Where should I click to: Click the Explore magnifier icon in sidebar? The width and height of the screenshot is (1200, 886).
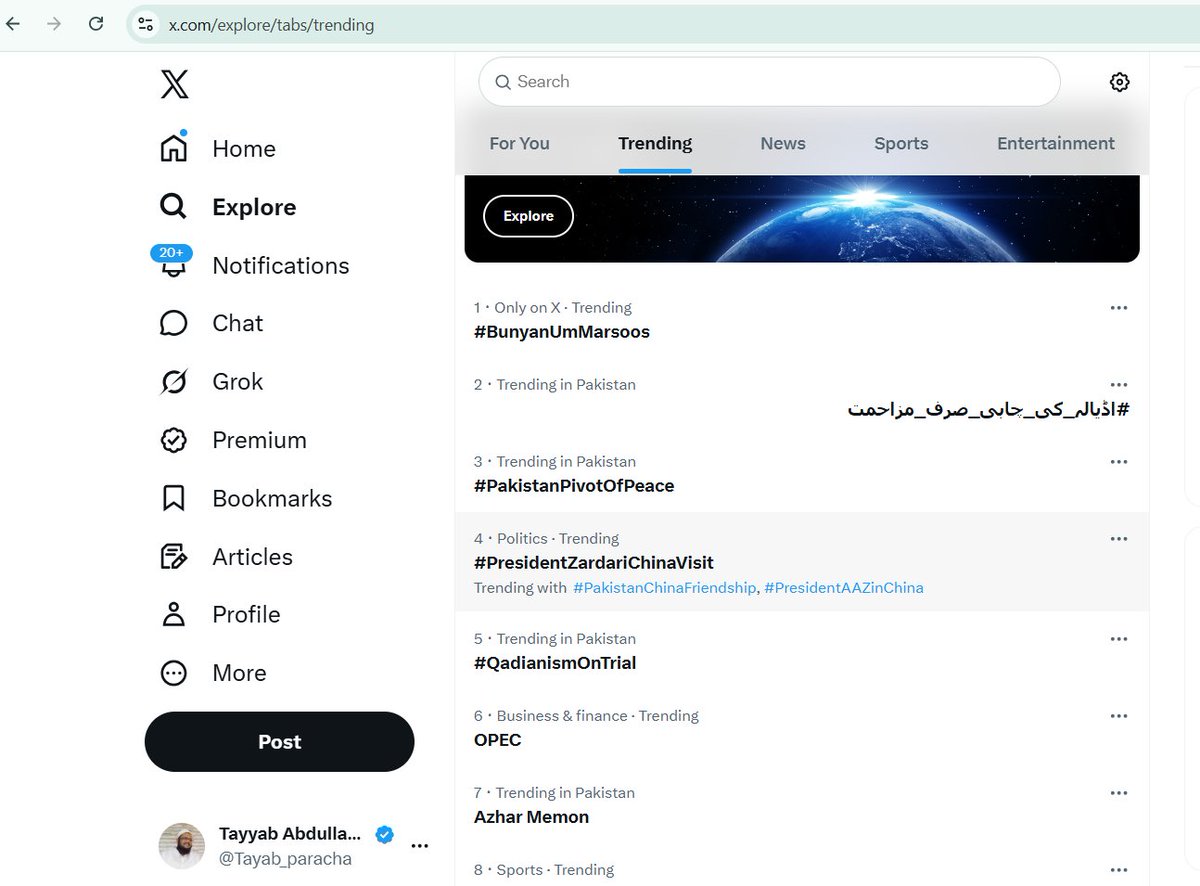(x=174, y=207)
